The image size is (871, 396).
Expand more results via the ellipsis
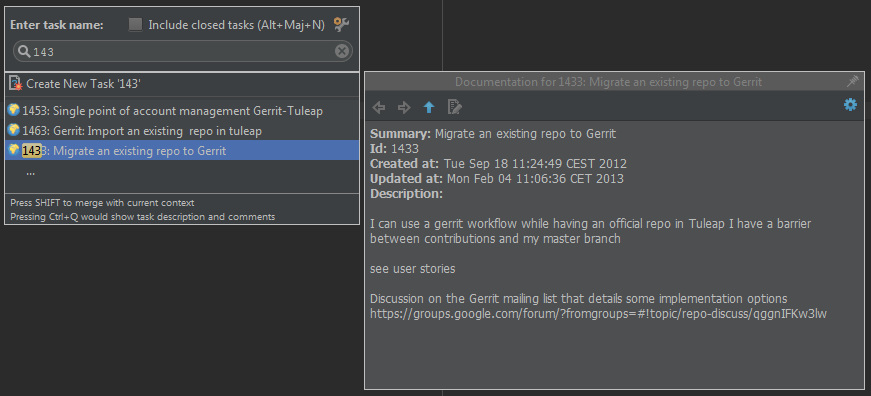pos(31,172)
